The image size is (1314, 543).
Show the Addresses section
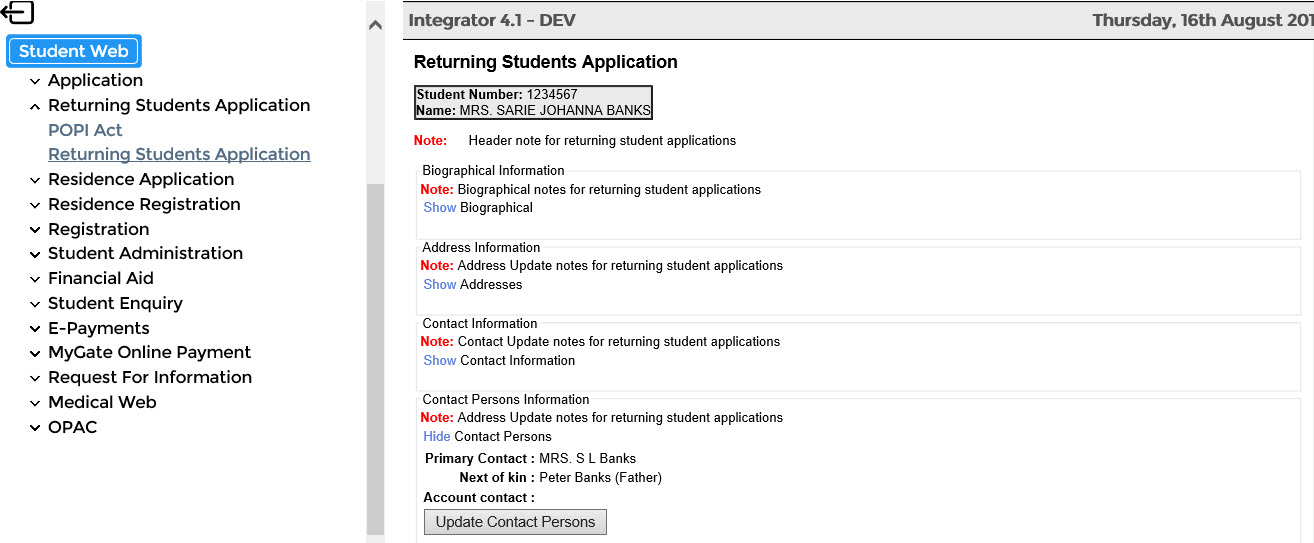(x=439, y=285)
